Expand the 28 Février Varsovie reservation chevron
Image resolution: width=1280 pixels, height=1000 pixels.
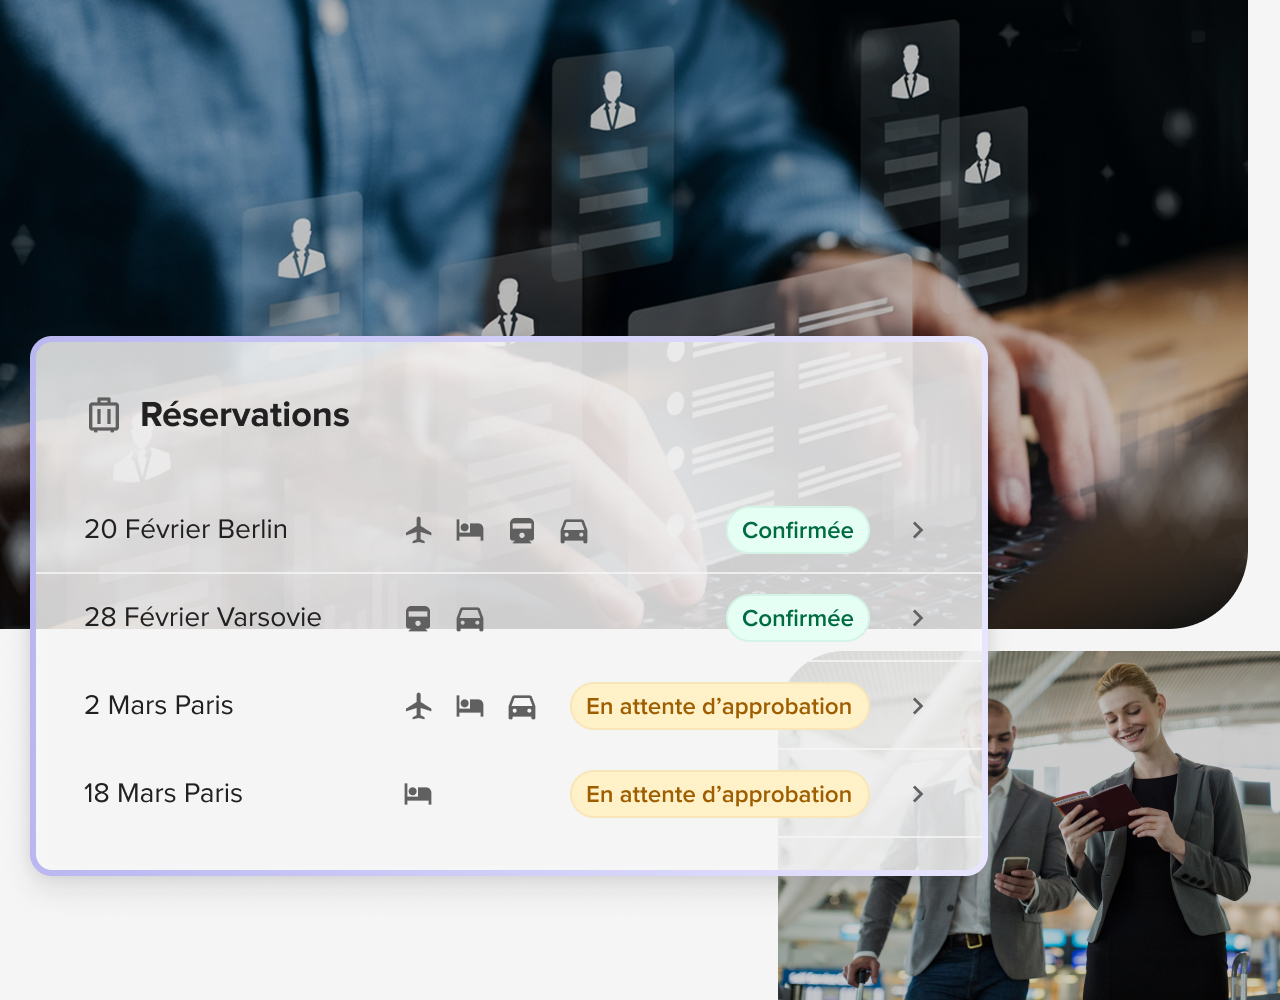coord(918,618)
